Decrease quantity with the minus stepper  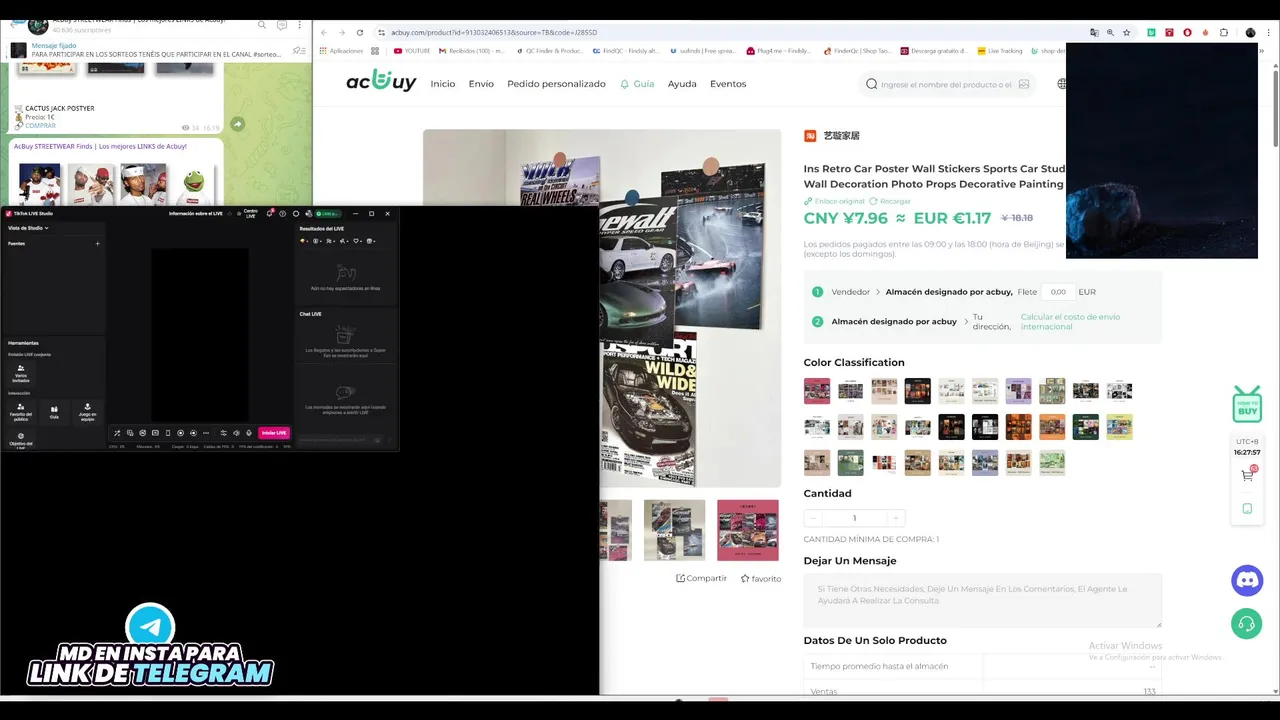pos(813,518)
